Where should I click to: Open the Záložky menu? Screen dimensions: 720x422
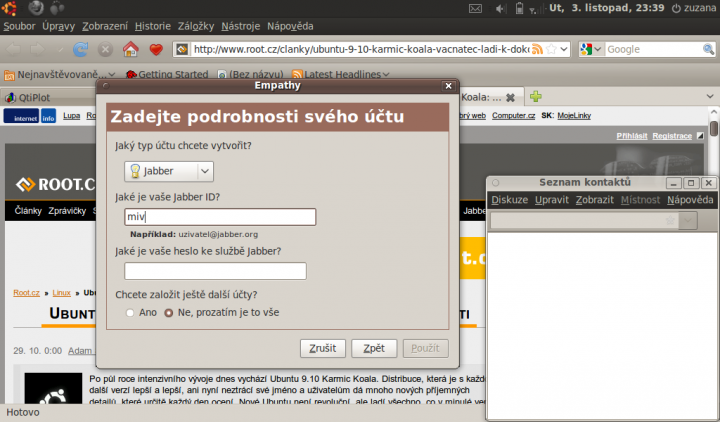[196, 26]
